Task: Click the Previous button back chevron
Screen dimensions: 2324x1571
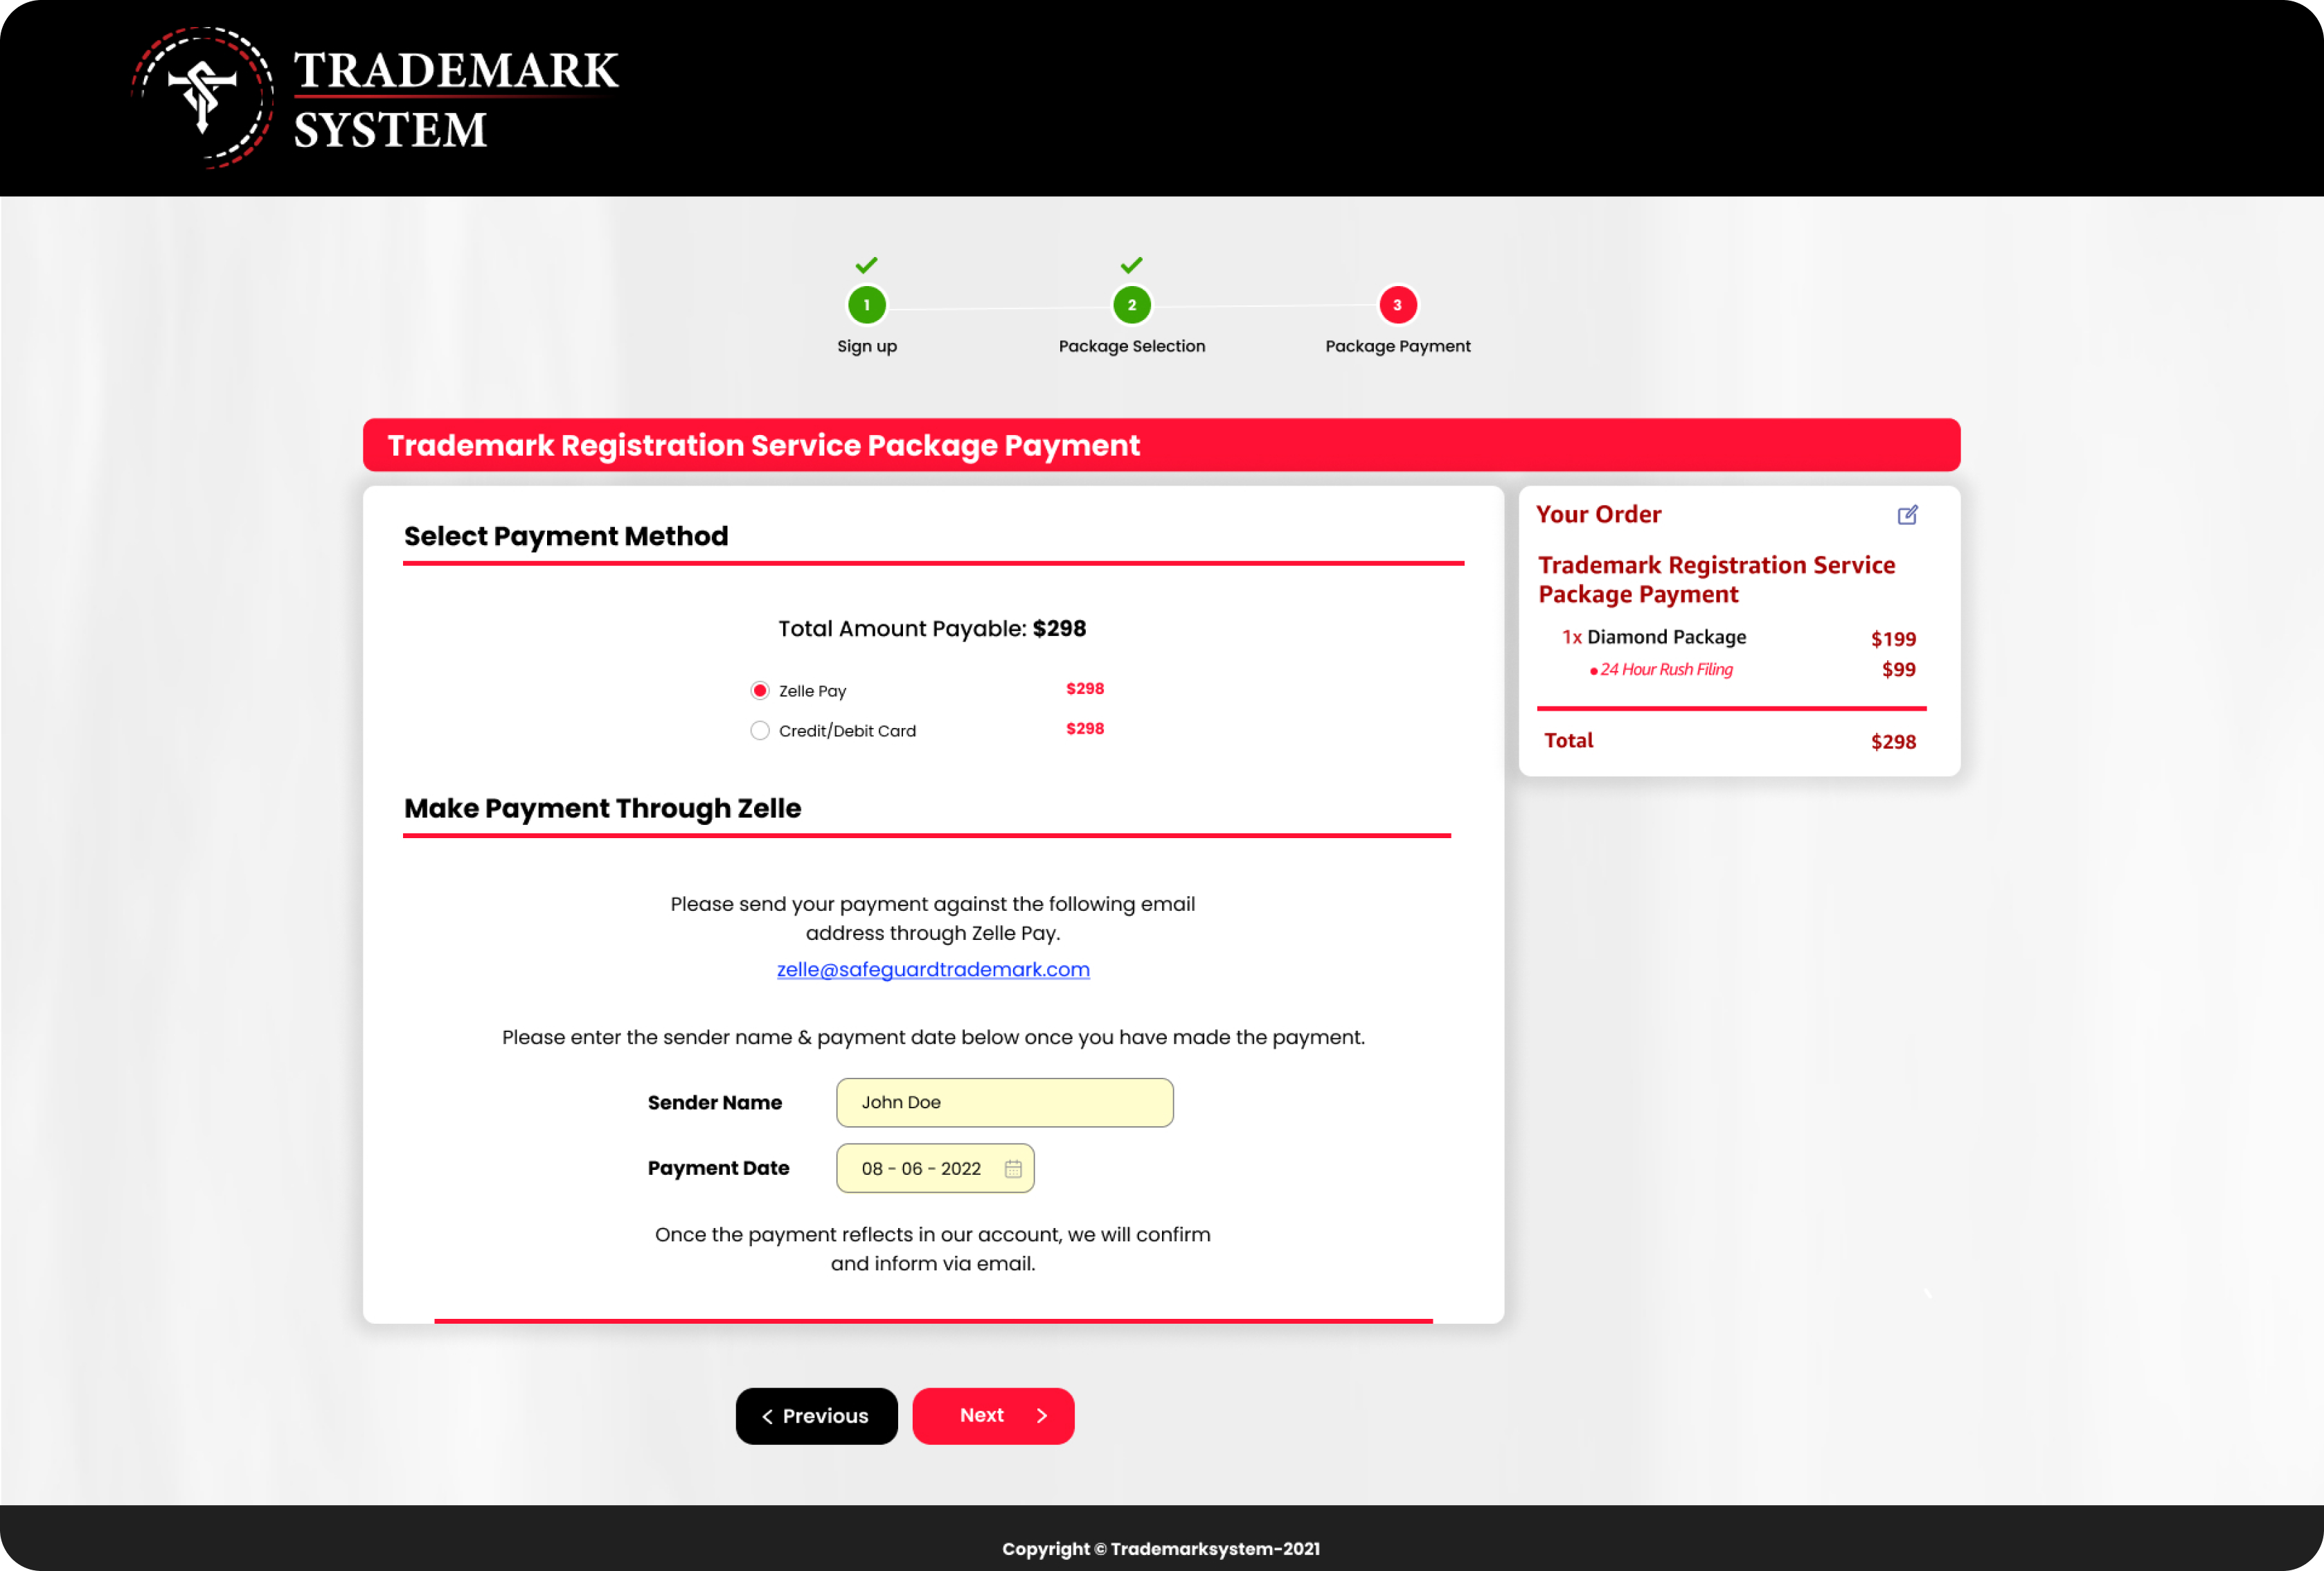Action: pyautogui.click(x=767, y=1417)
